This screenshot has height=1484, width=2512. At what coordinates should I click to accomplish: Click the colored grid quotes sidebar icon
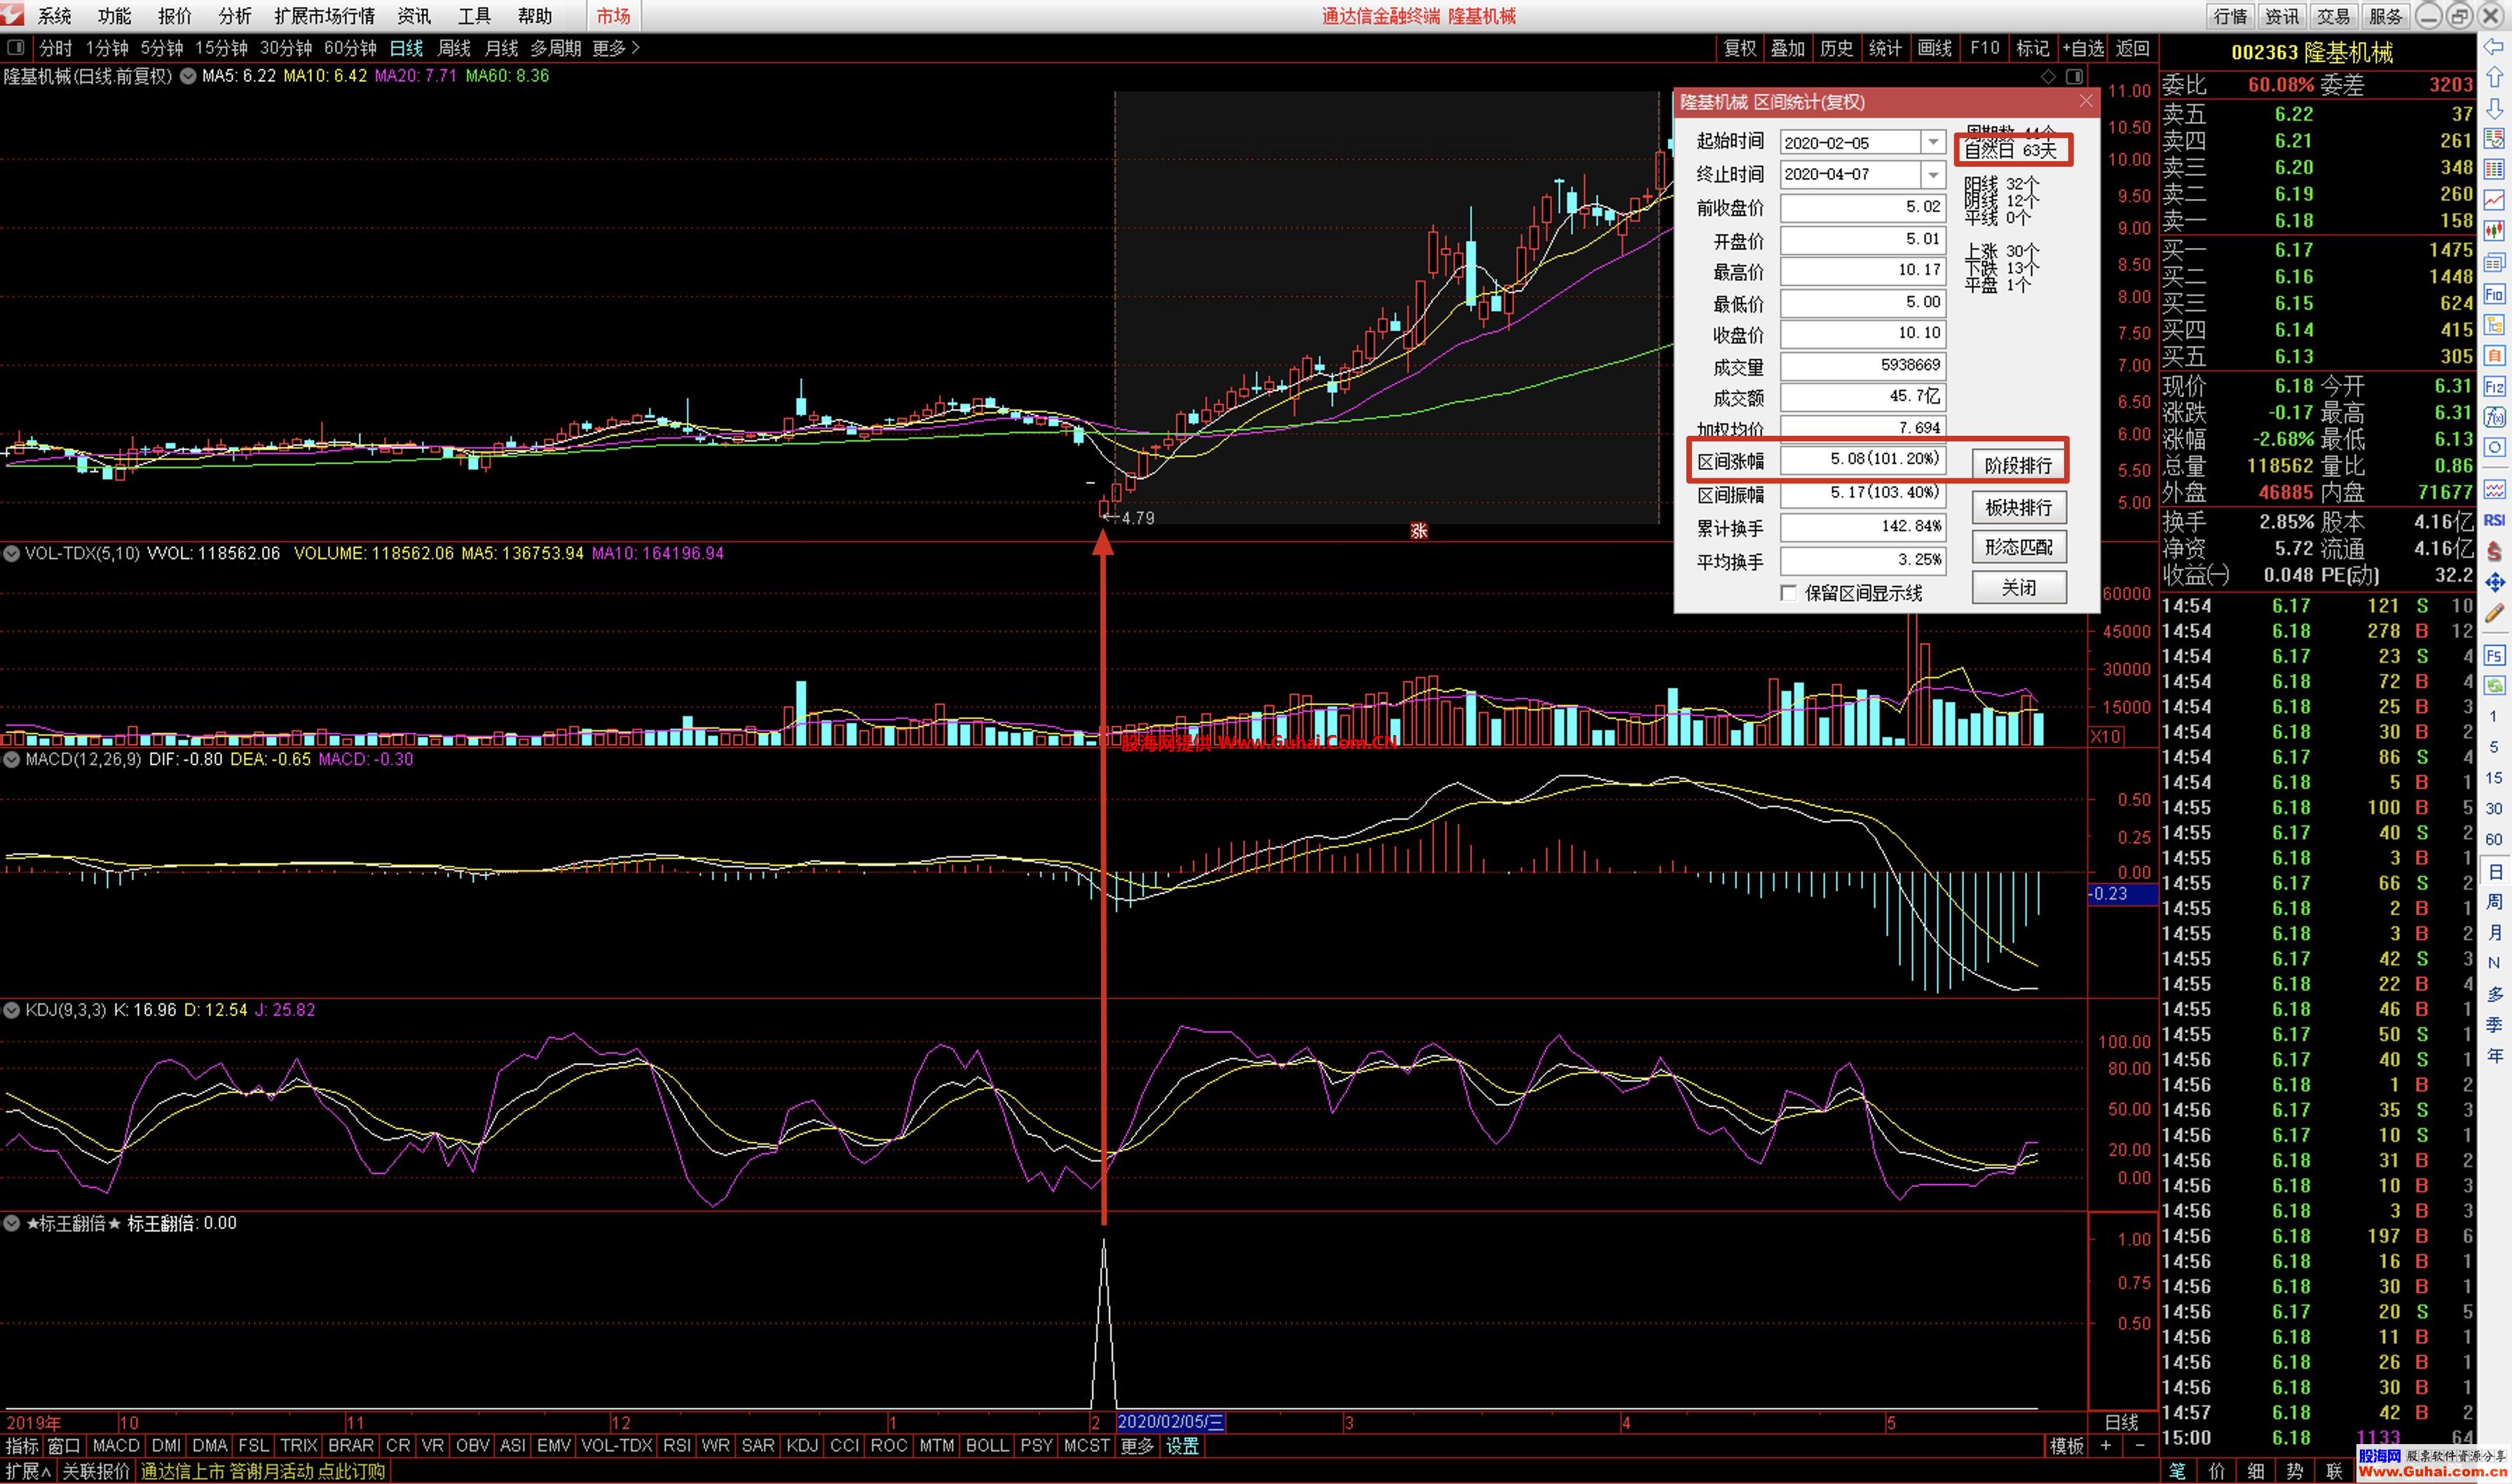[x=2494, y=170]
